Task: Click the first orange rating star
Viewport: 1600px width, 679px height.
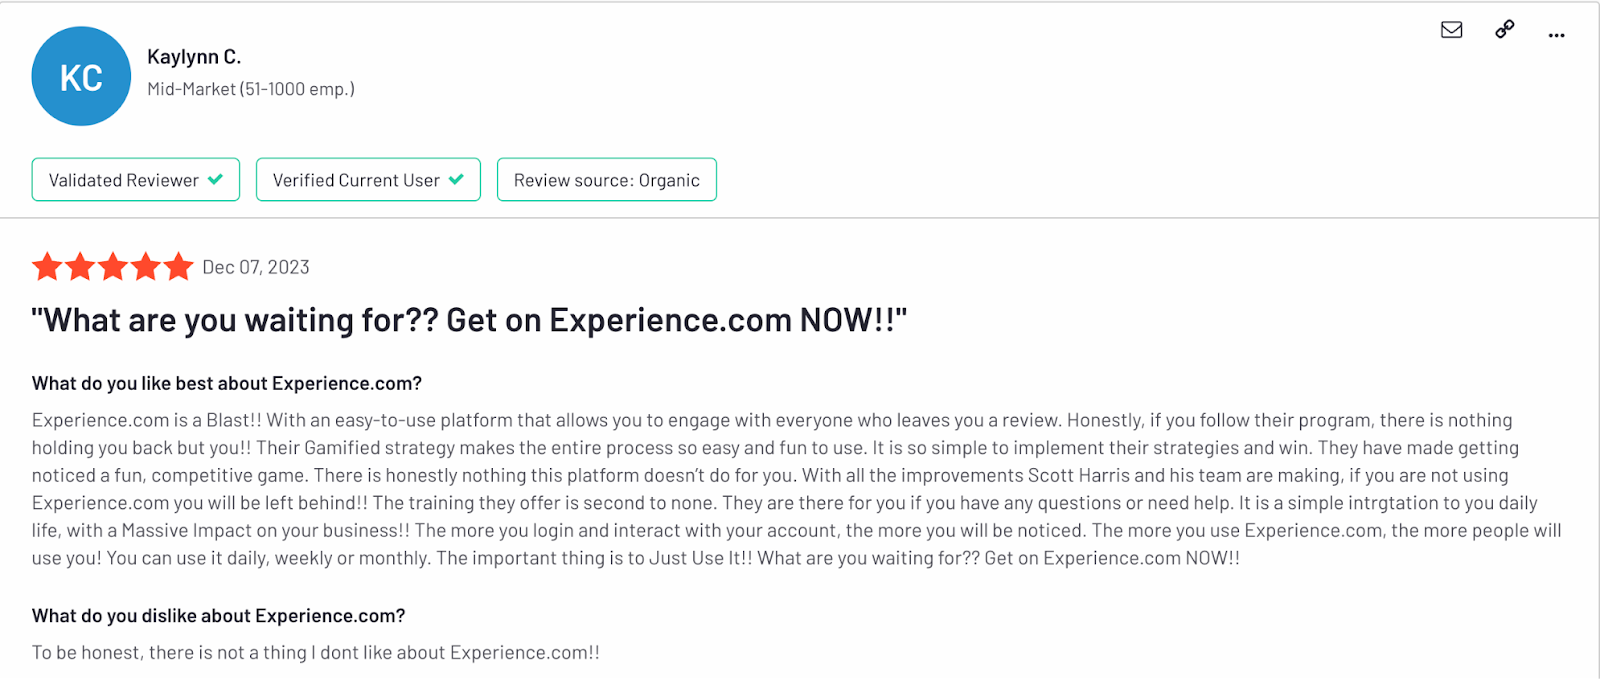Action: (x=48, y=267)
